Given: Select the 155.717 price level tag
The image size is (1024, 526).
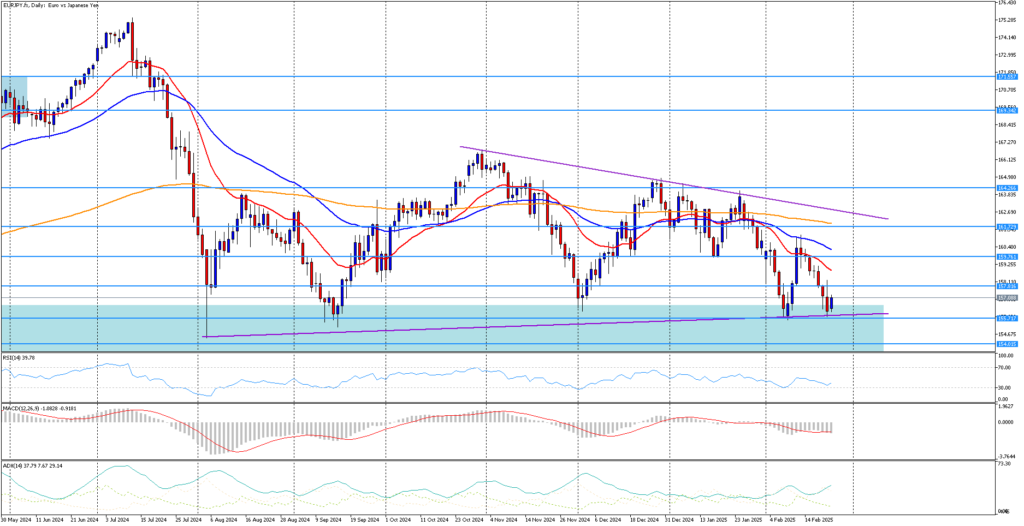Looking at the screenshot, I should pos(1006,319).
